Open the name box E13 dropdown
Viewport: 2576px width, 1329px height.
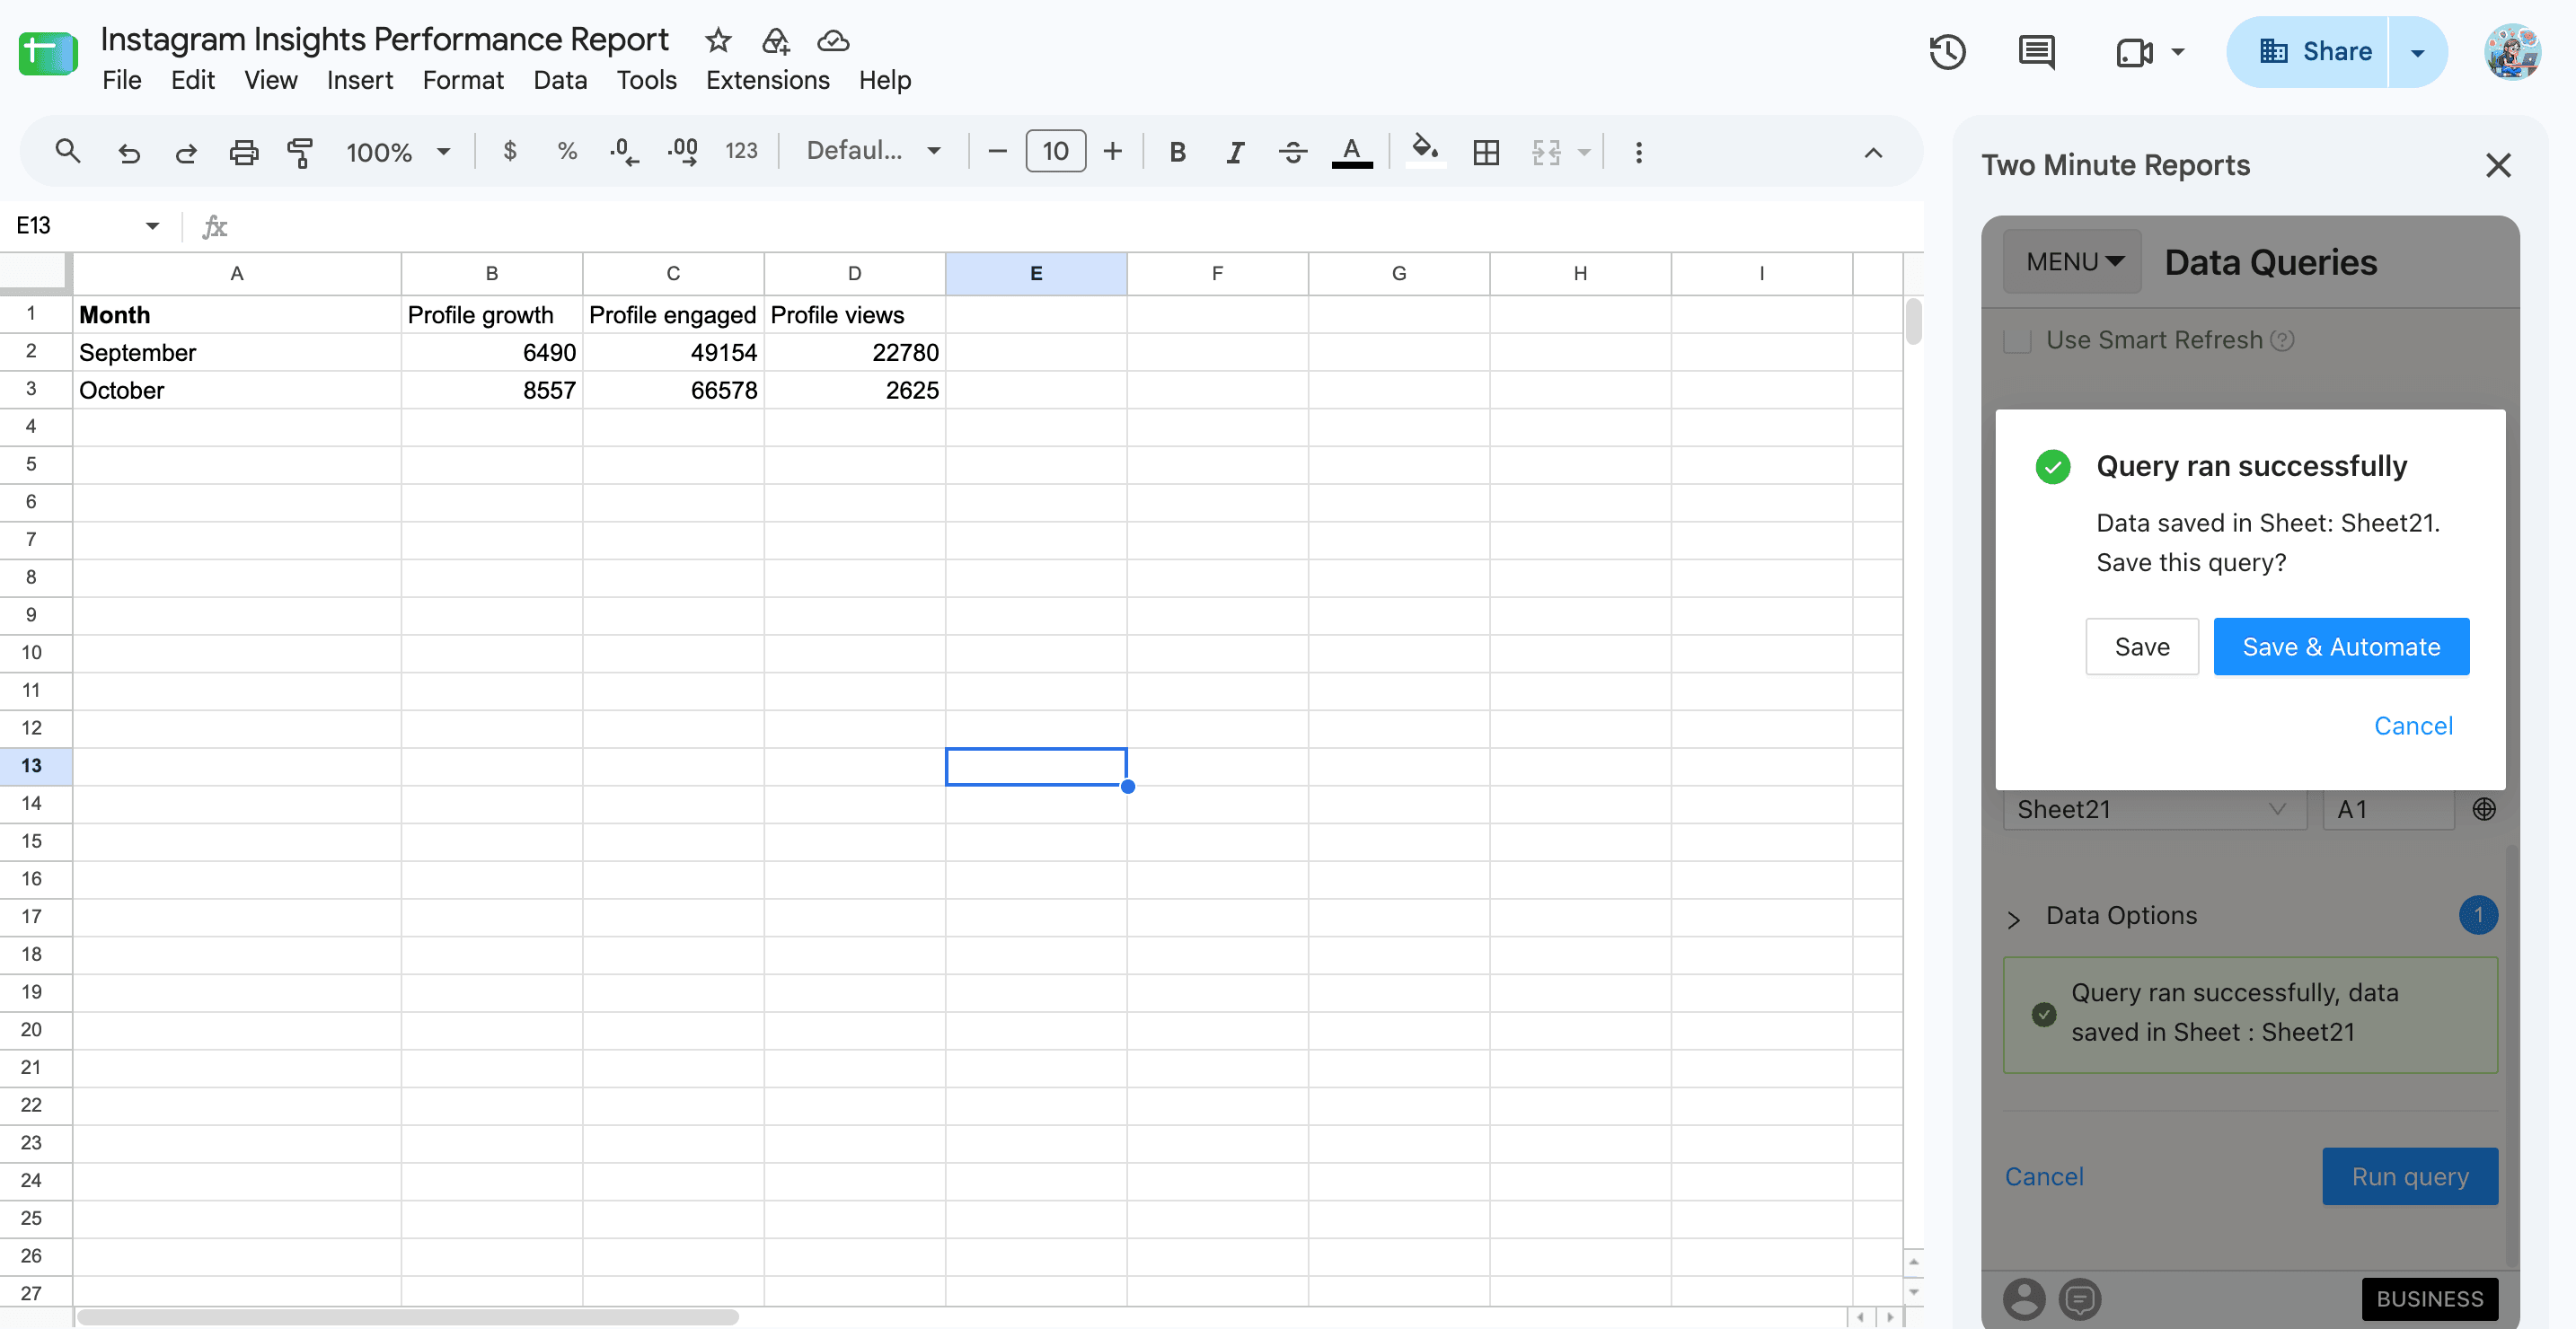[x=152, y=226]
